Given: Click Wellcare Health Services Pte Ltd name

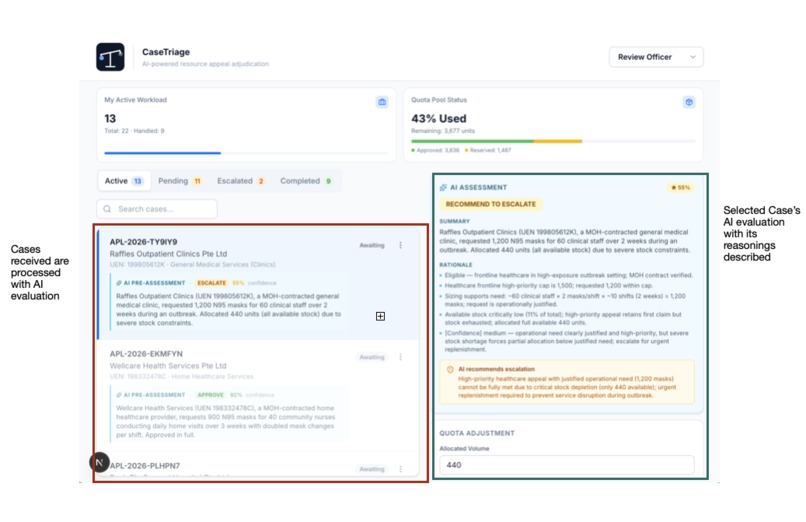Looking at the screenshot, I should pyautogui.click(x=168, y=366).
